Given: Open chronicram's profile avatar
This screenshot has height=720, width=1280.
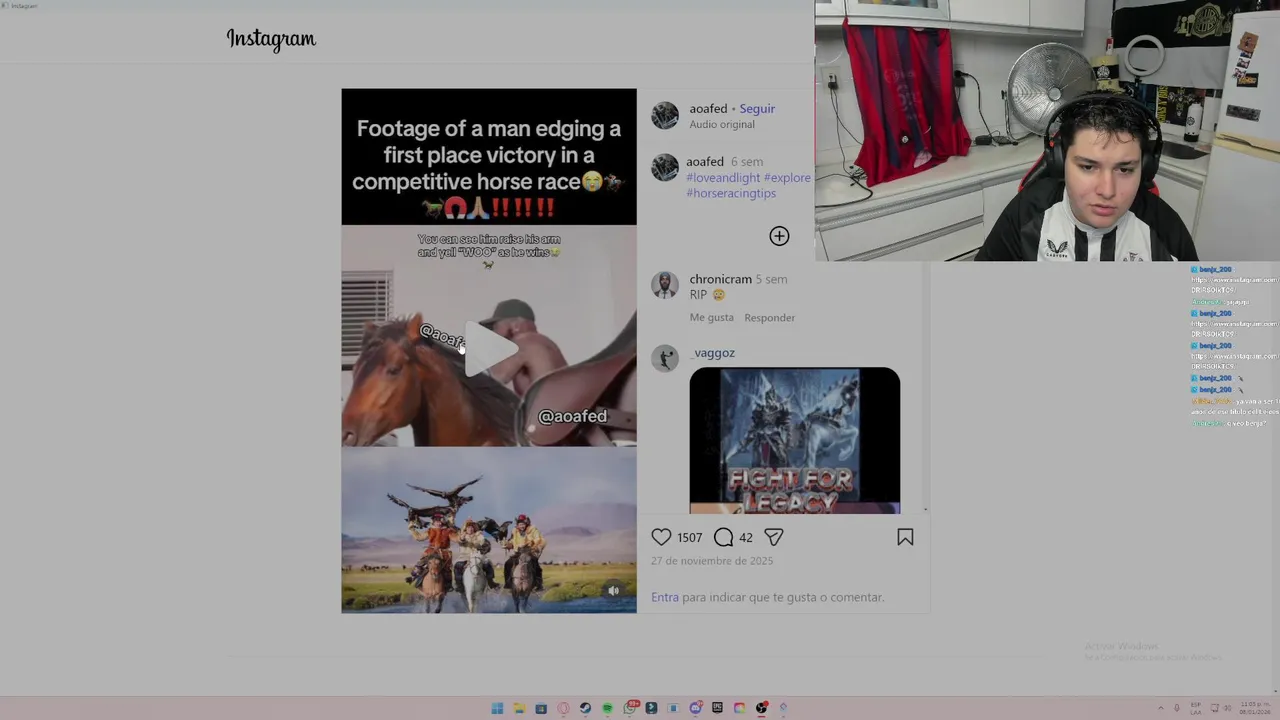Looking at the screenshot, I should click(x=665, y=285).
